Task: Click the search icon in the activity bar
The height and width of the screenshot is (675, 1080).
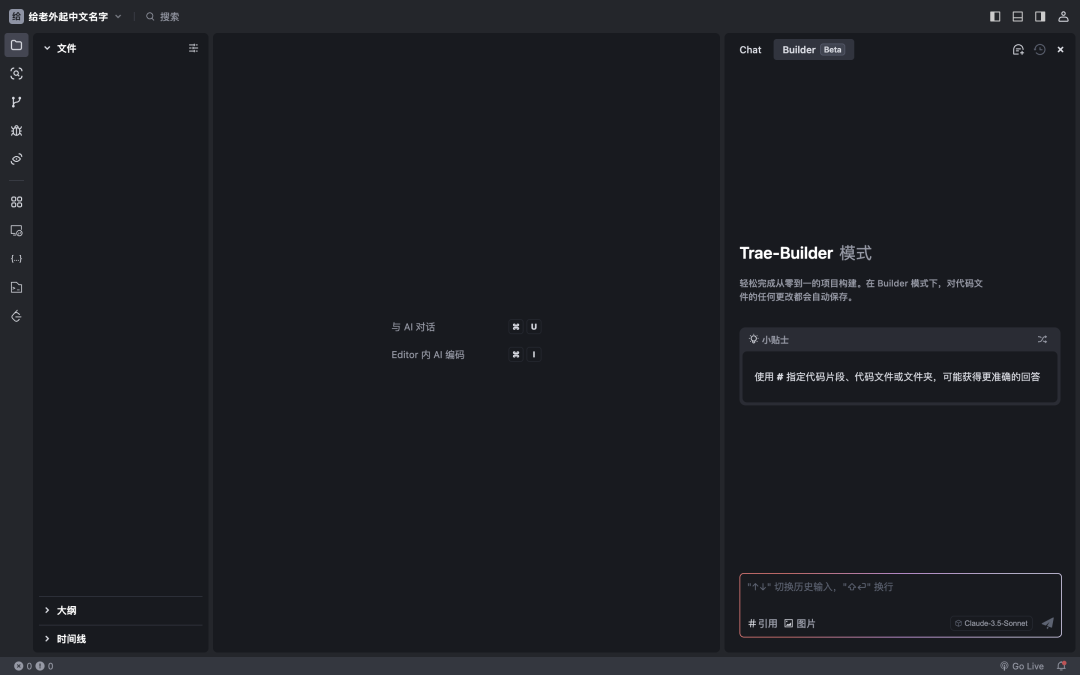Action: coord(16,74)
